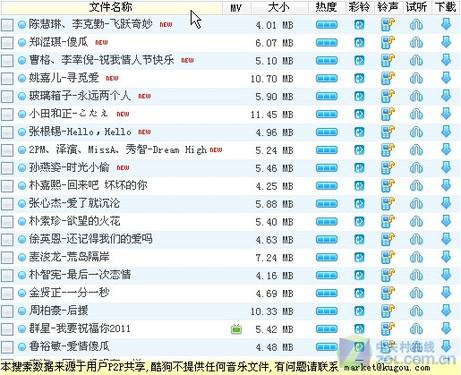The width and height of the screenshot is (461, 375).
Task: Click popularity bar of 陈慧琳、李克勤-飞跃奇妙
Action: tap(327, 25)
